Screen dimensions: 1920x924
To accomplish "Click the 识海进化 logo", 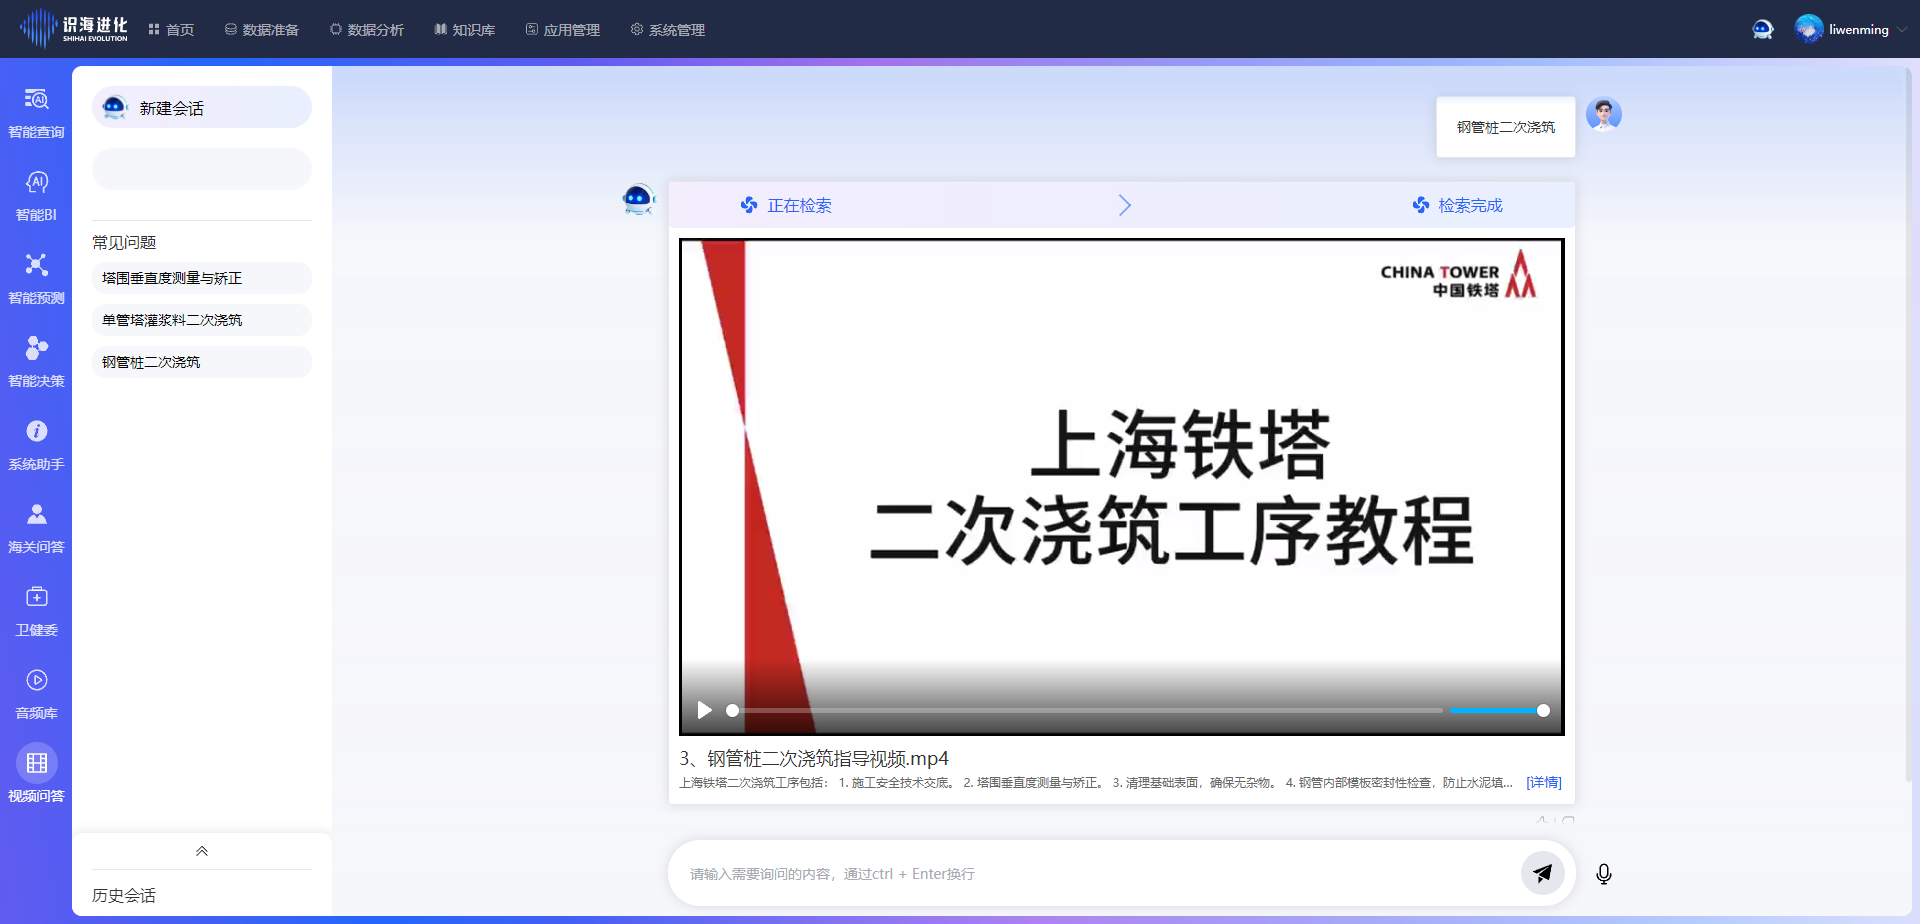I will pyautogui.click(x=74, y=28).
